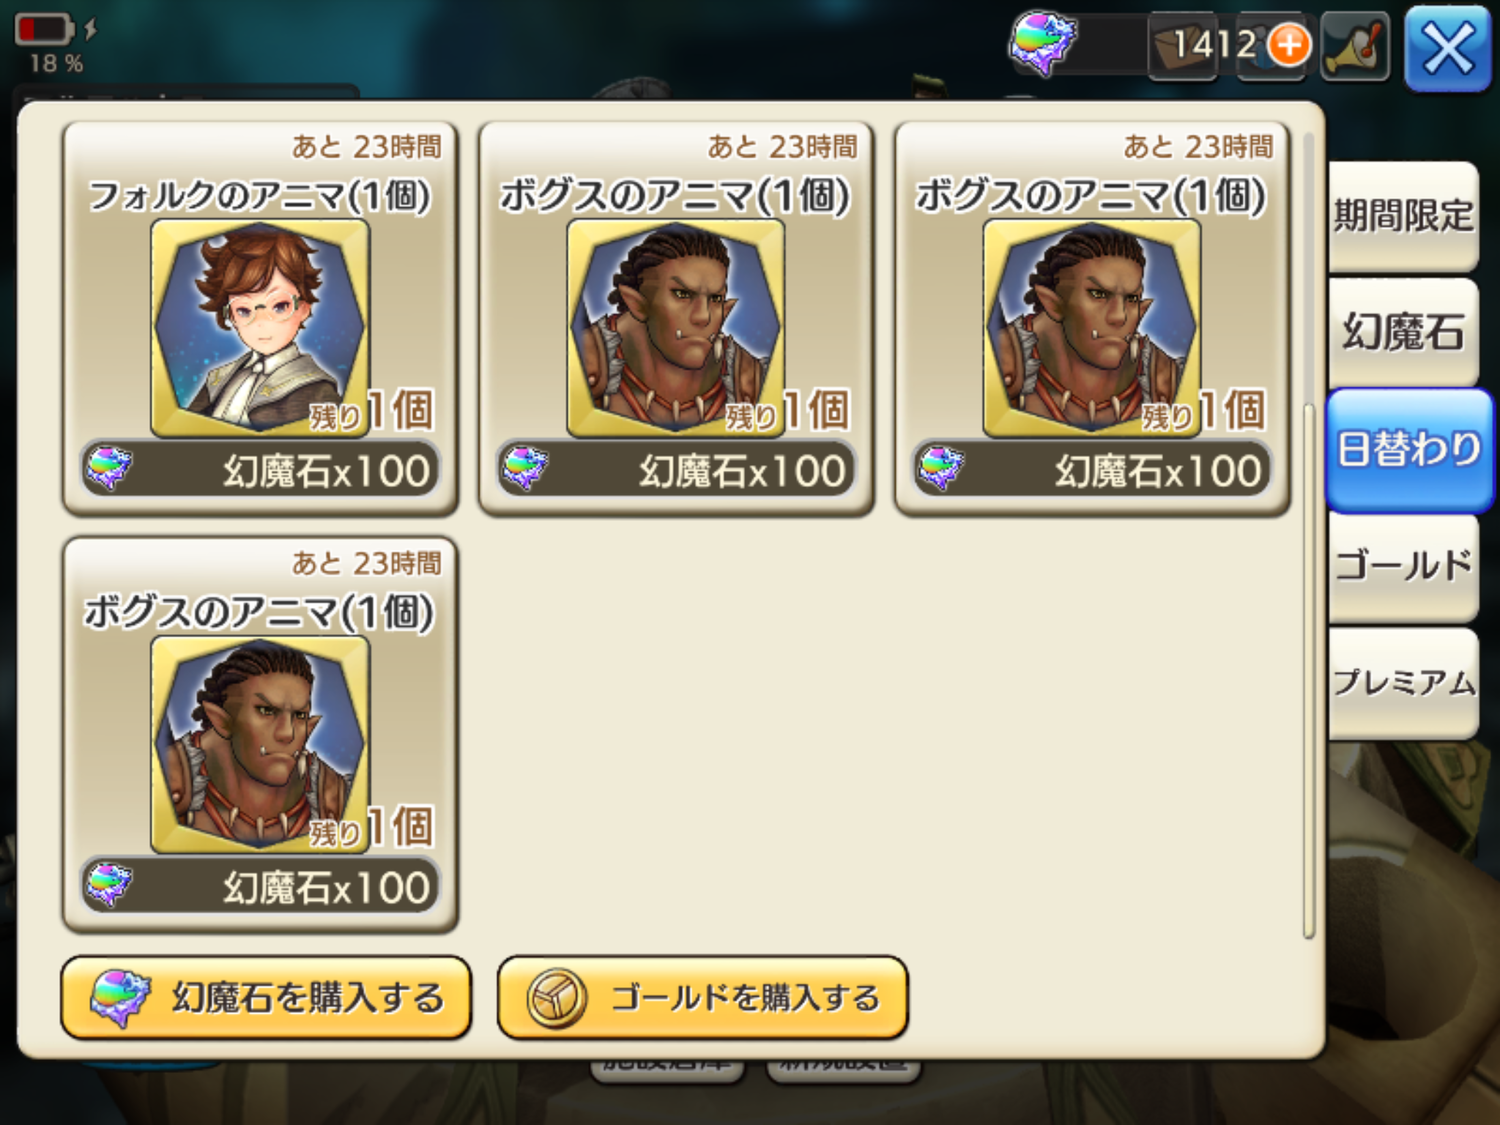This screenshot has width=1500, height=1125.
Task: Tap the rainbow gem icon in top bar
Action: [x=1042, y=44]
